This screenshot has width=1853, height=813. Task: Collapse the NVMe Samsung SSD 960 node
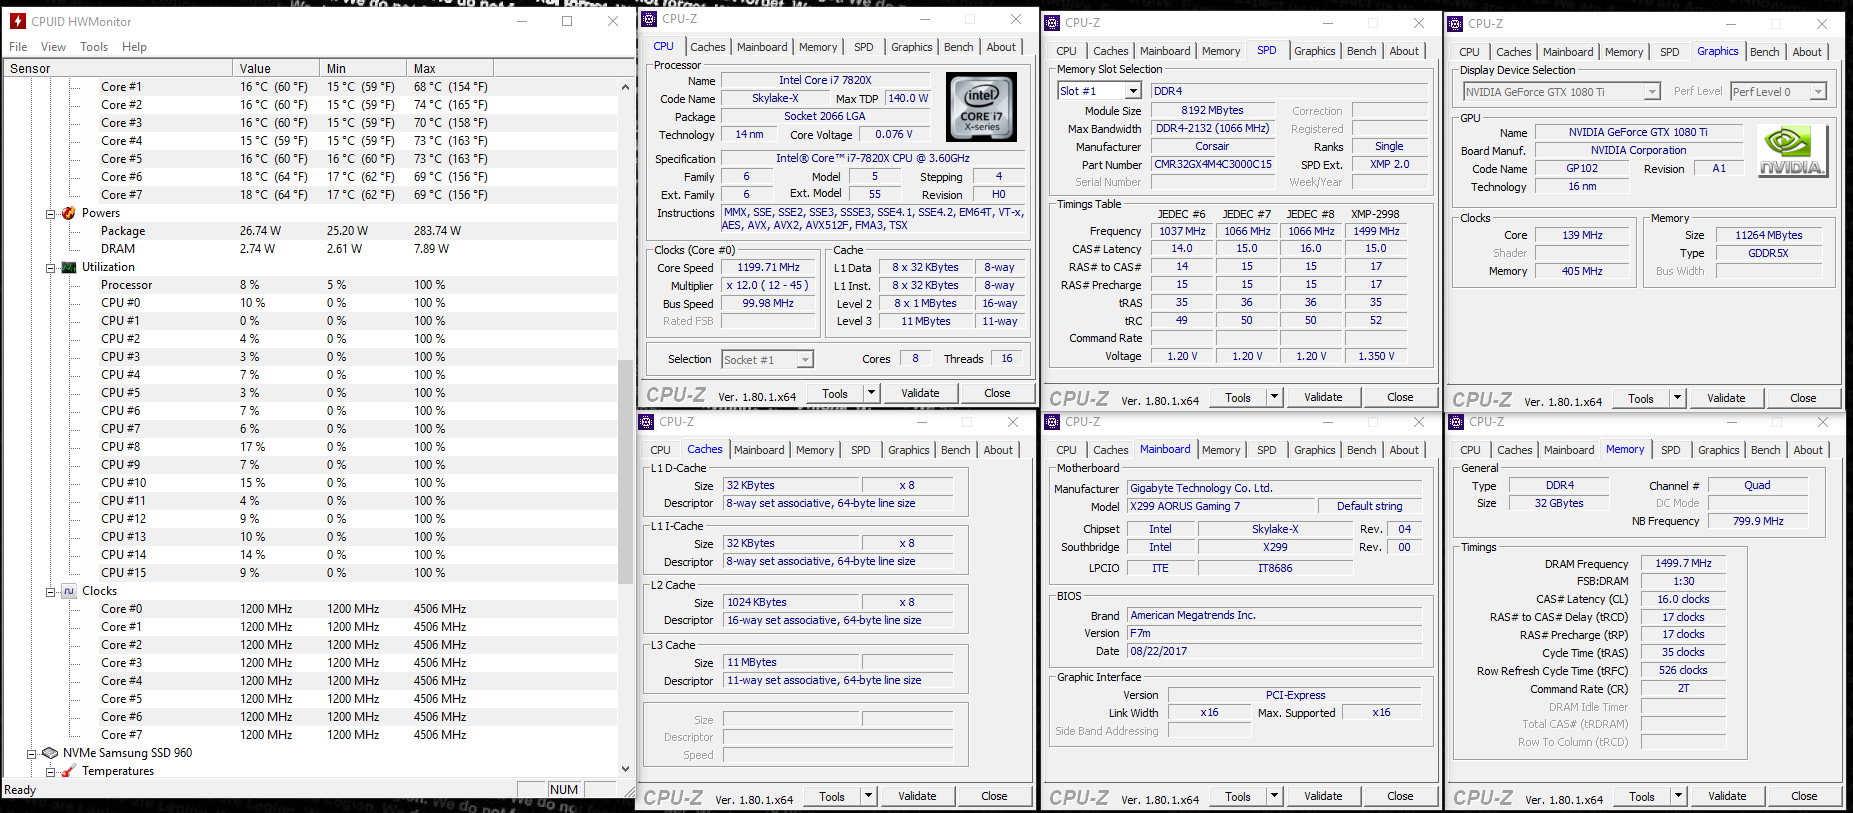coord(31,754)
